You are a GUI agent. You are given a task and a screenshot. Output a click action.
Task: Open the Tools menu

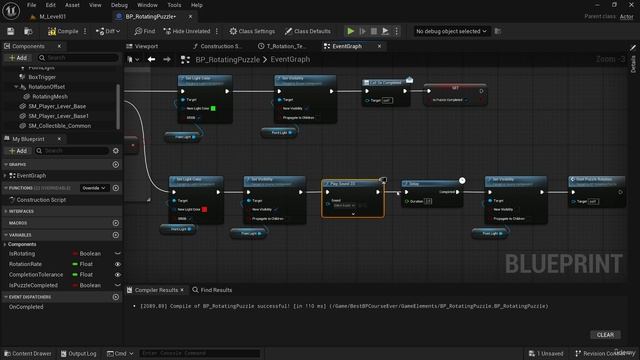(174, 5)
